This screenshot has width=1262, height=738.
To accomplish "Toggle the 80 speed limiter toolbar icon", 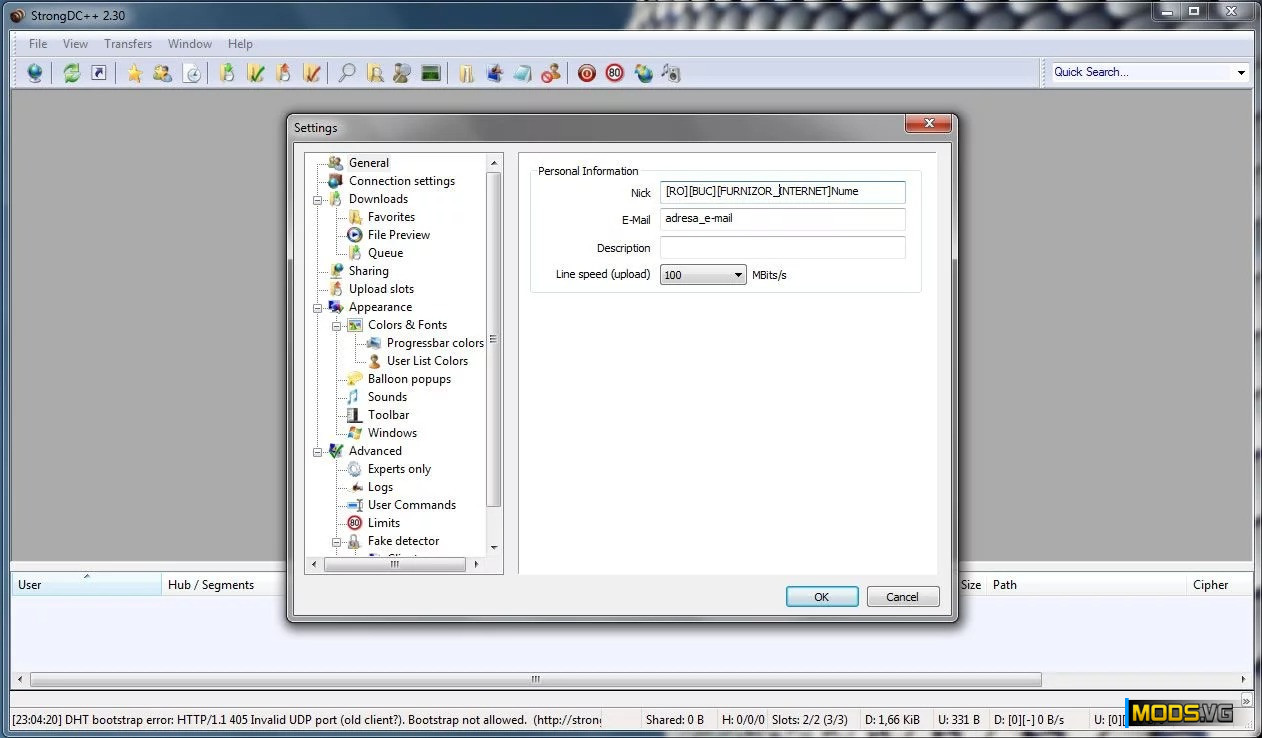I will tap(615, 73).
